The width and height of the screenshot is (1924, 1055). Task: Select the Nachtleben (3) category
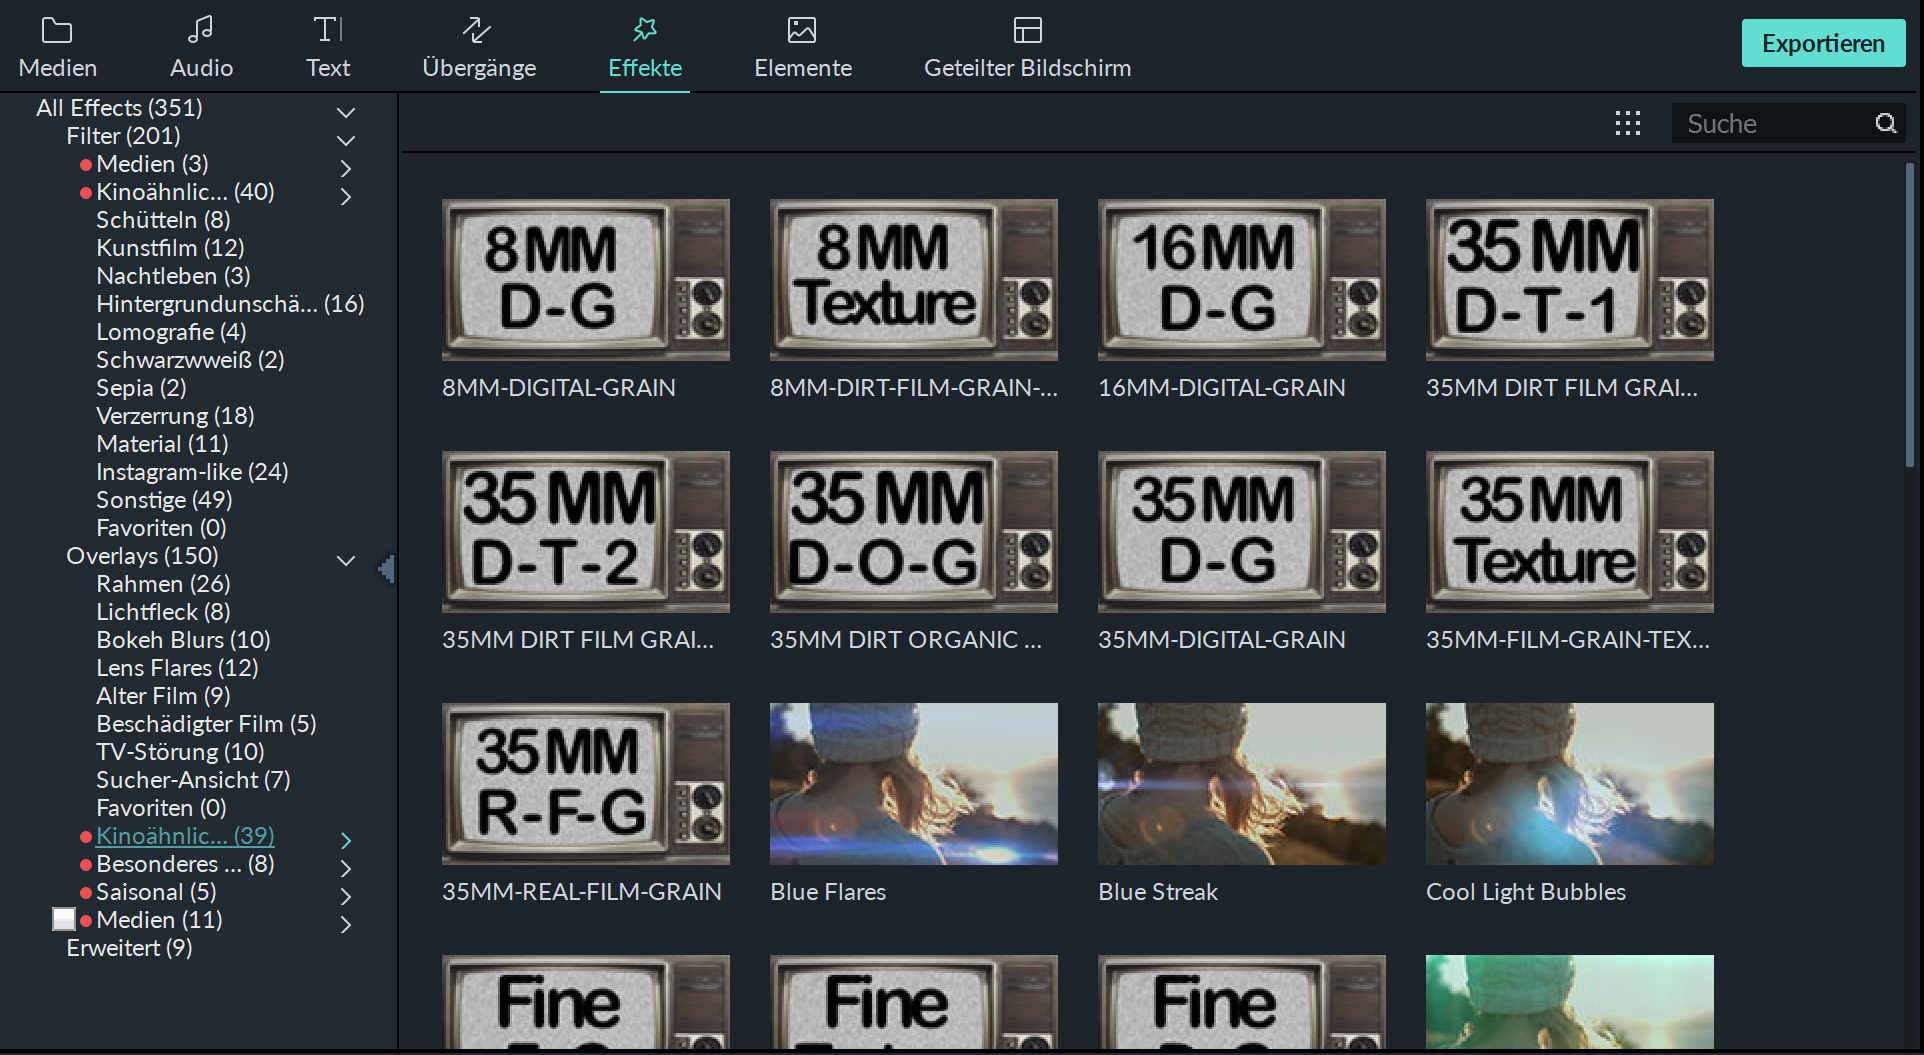(x=173, y=275)
